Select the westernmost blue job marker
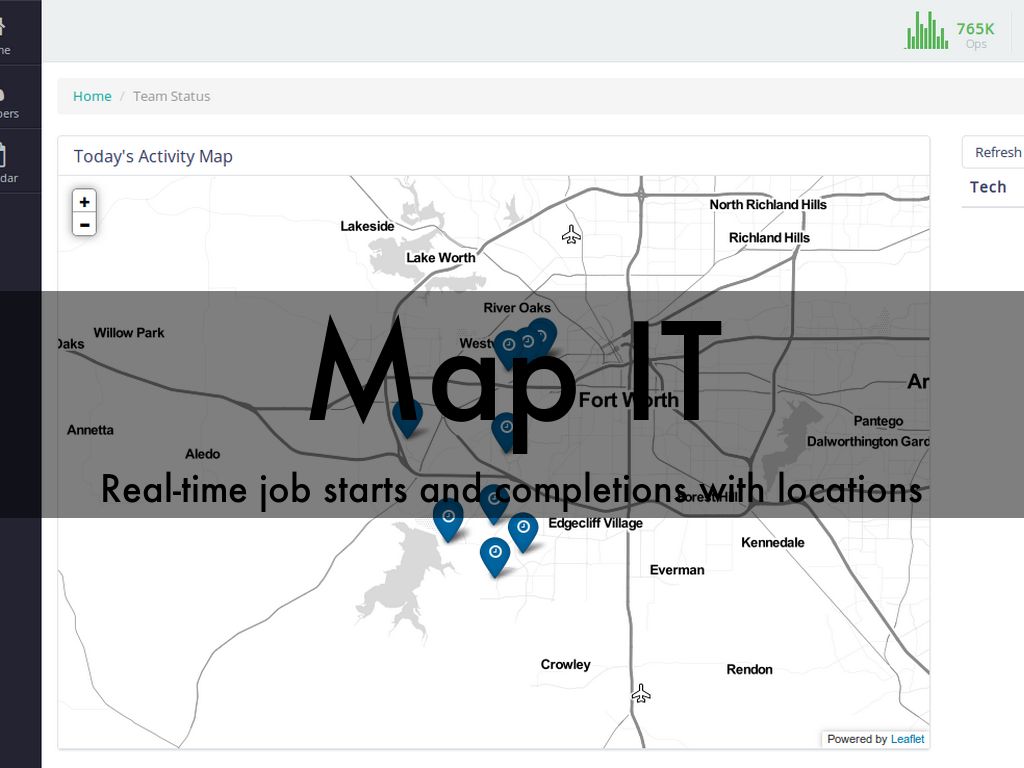The image size is (1024, 768). coord(407,415)
